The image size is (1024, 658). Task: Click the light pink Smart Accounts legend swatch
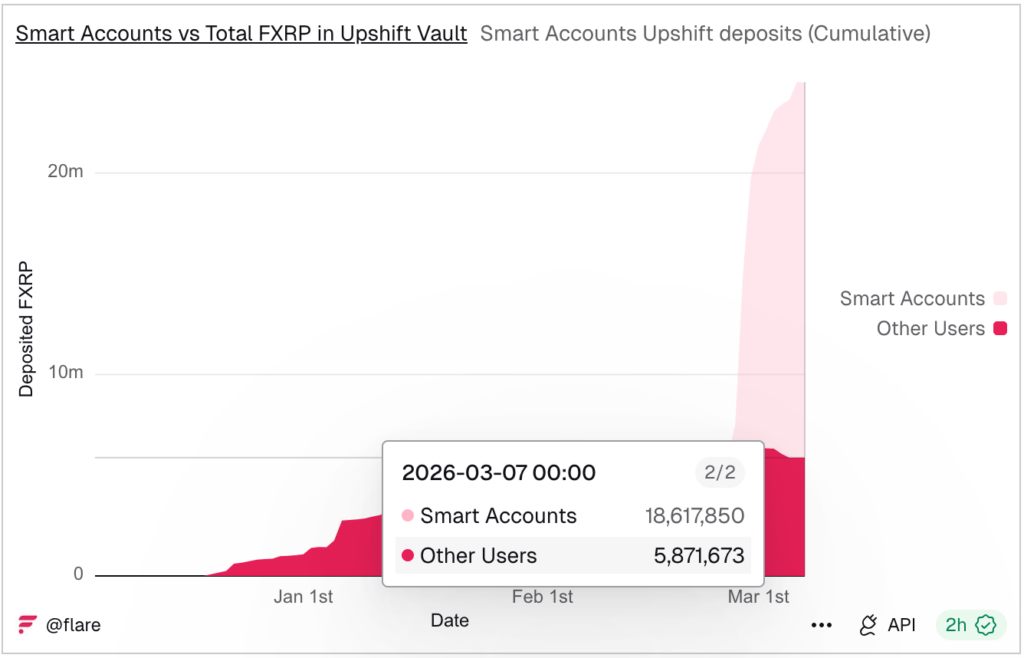click(999, 298)
